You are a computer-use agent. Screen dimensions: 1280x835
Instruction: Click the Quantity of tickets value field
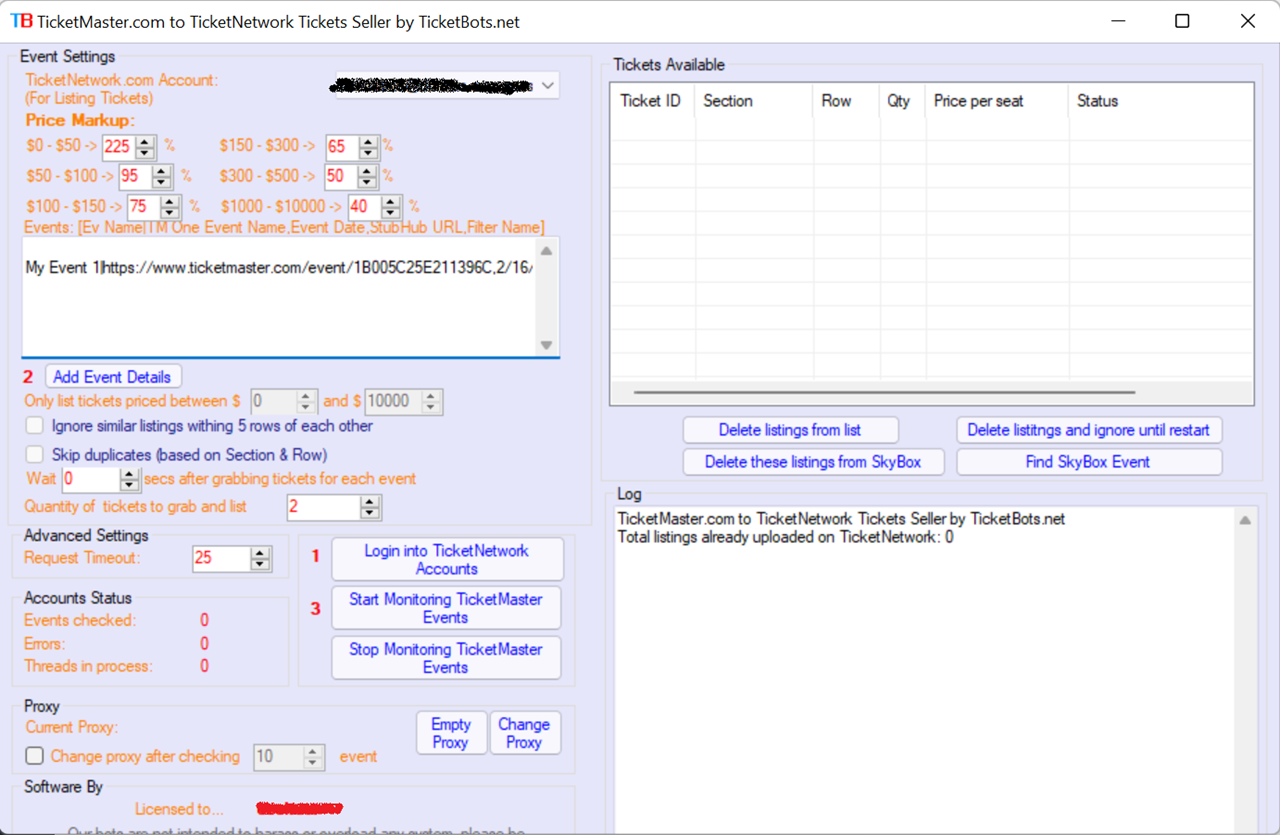click(x=323, y=507)
